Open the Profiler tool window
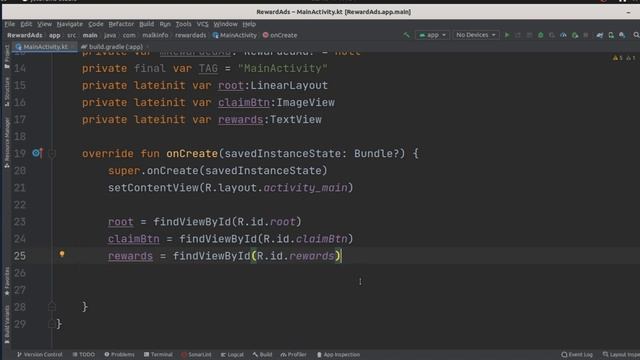Screen dimensions: 640x360 click(293, 355)
